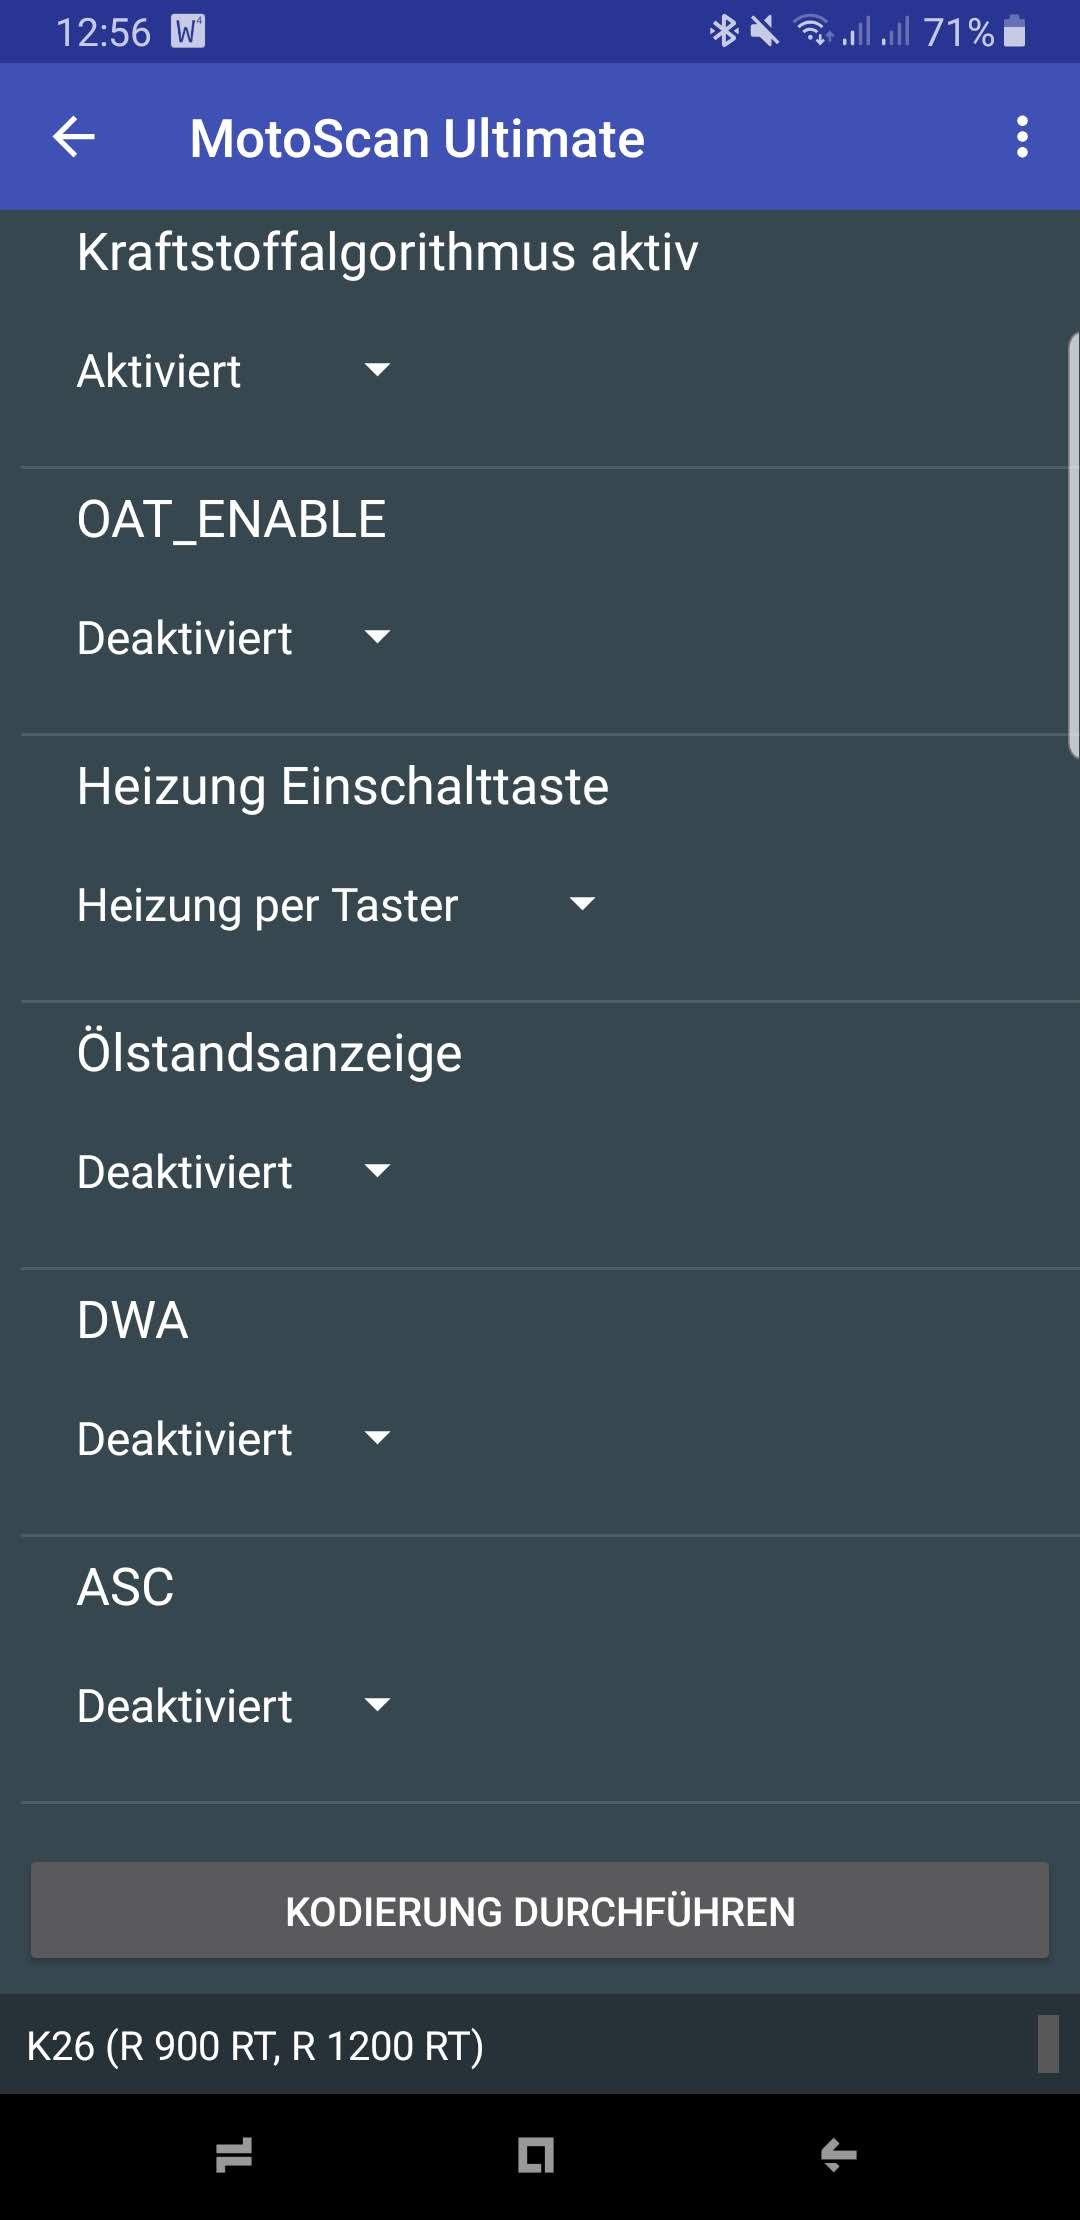Tap the Wi-Fi status icon
The image size is (1080, 2220).
[813, 31]
